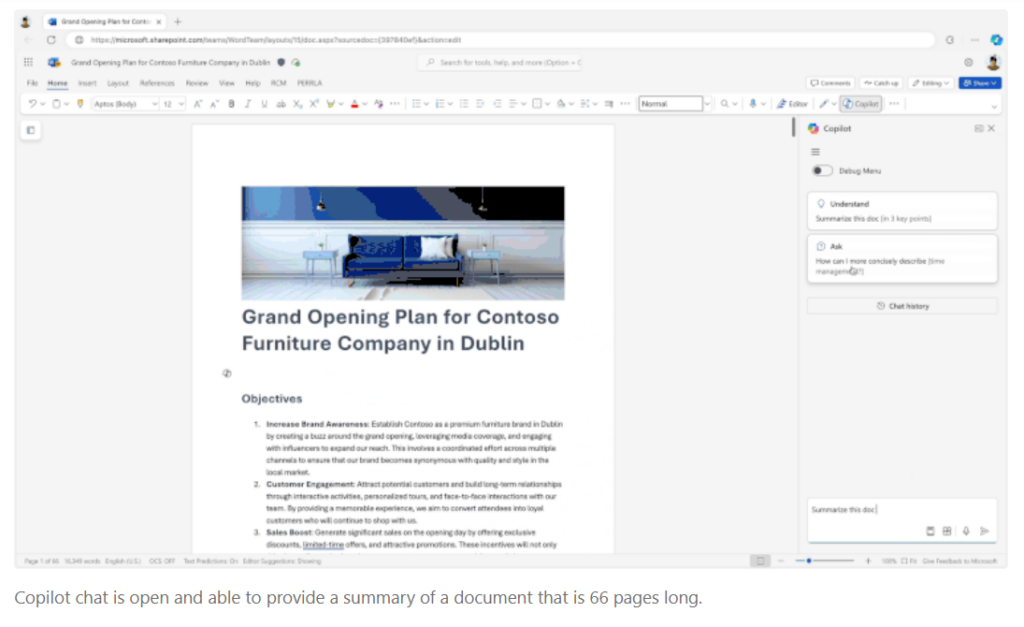Click the increase indent icon
Image resolution: width=1024 pixels, height=627 pixels.
click(497, 104)
